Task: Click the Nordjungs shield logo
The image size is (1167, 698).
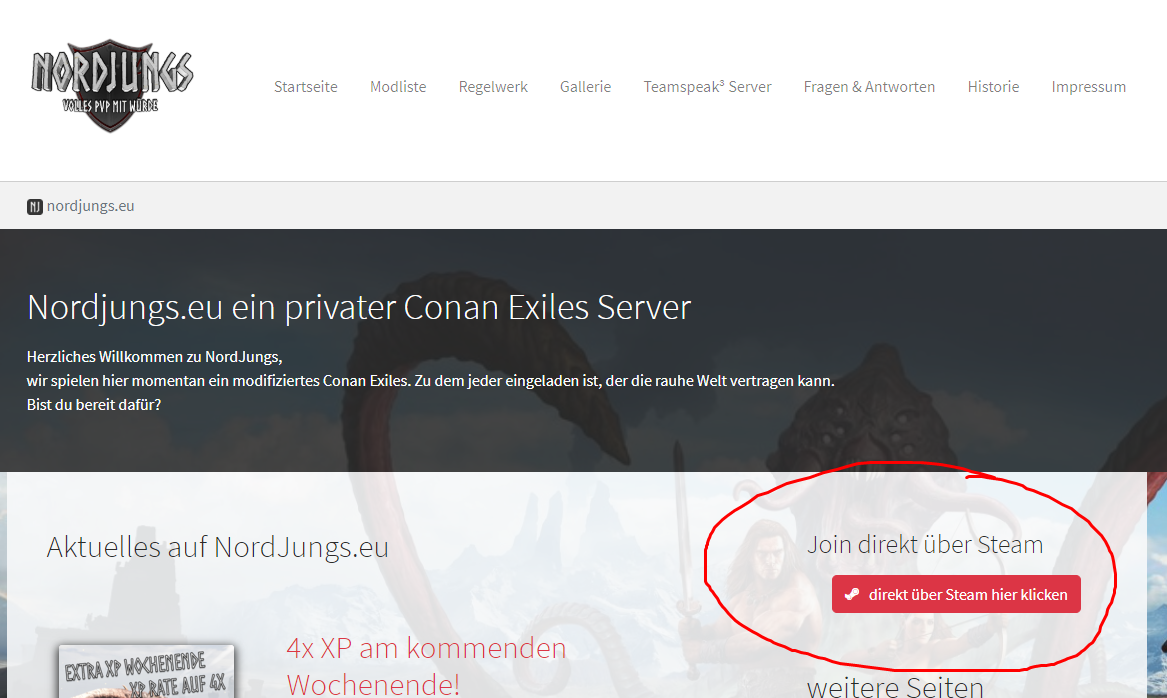Action: pos(111,88)
